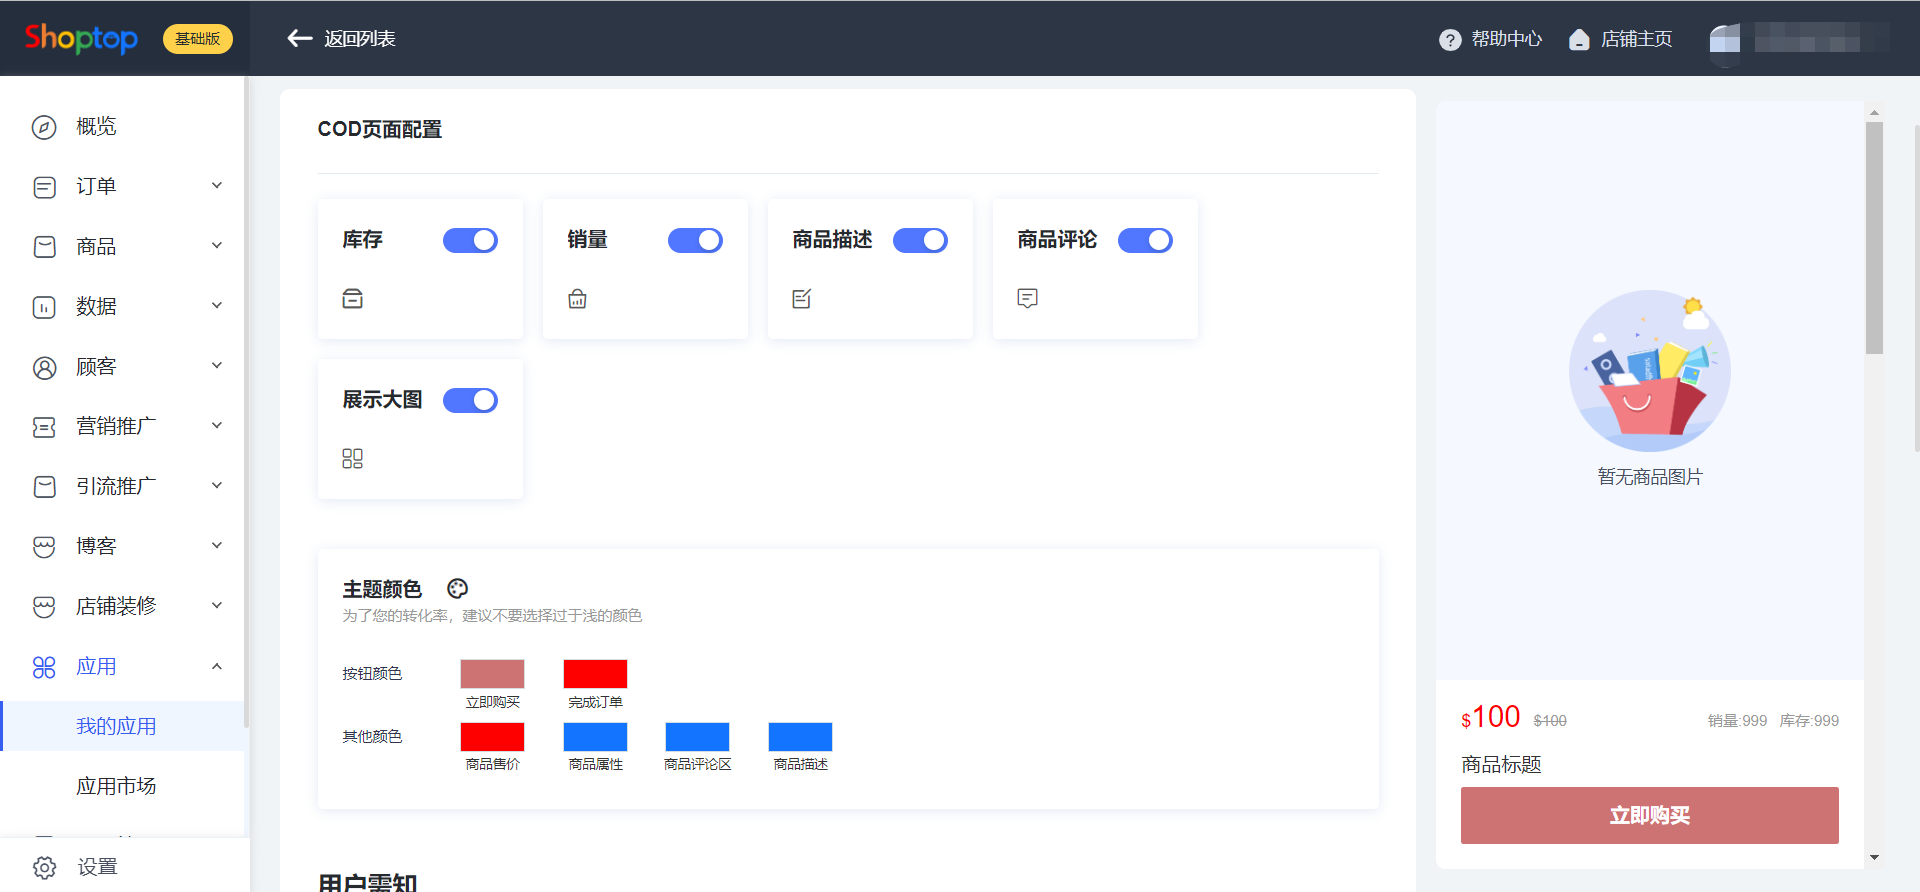Click the preview panel scrollbar thumb
The image size is (1920, 892).
tap(1874, 238)
